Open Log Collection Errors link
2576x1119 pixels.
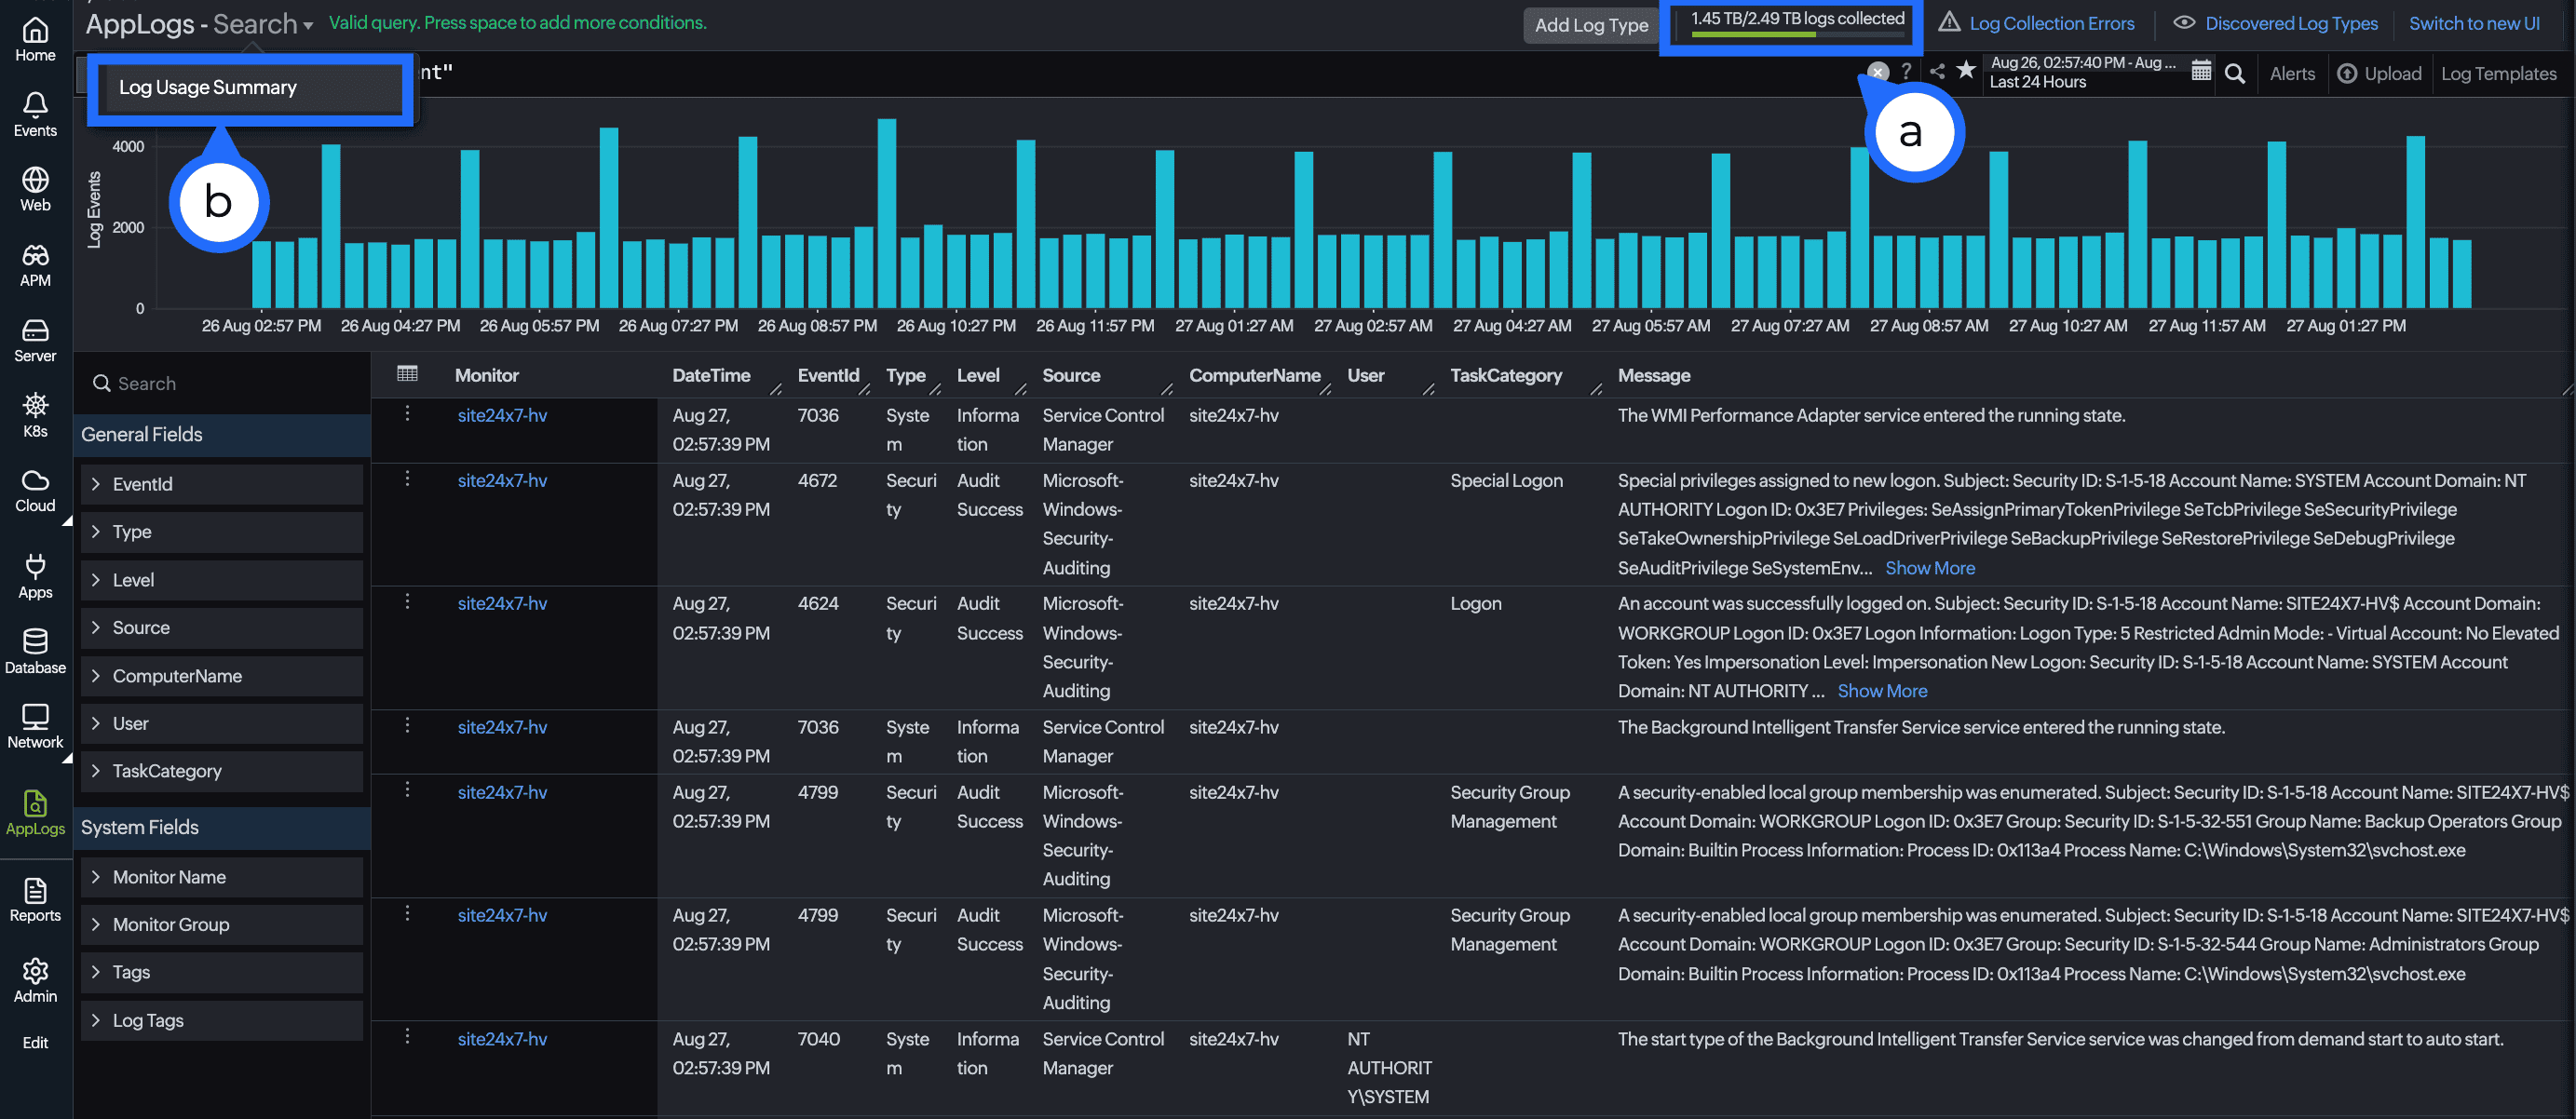pyautogui.click(x=2037, y=23)
